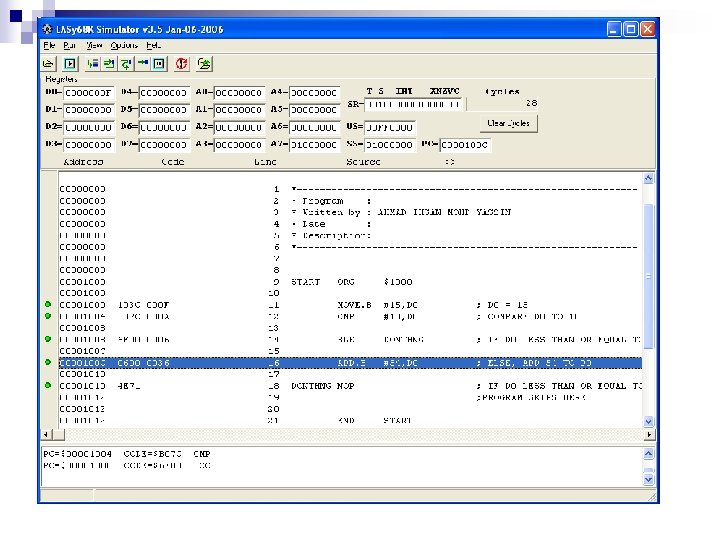The width and height of the screenshot is (720, 540).
Task: Click the A3 register field
Action: 239,145
